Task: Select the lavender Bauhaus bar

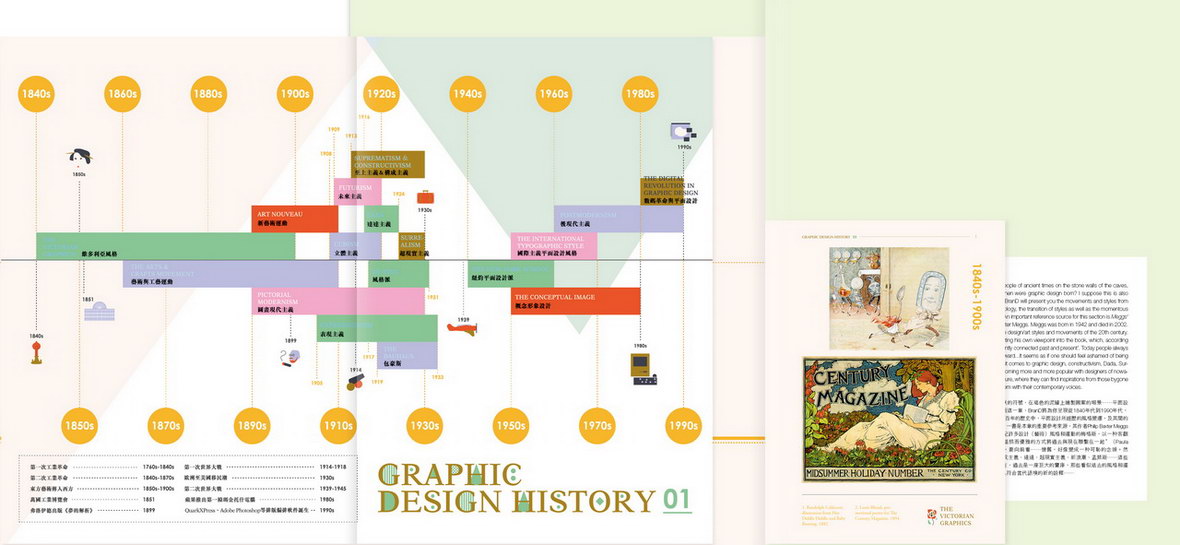Action: tap(406, 355)
